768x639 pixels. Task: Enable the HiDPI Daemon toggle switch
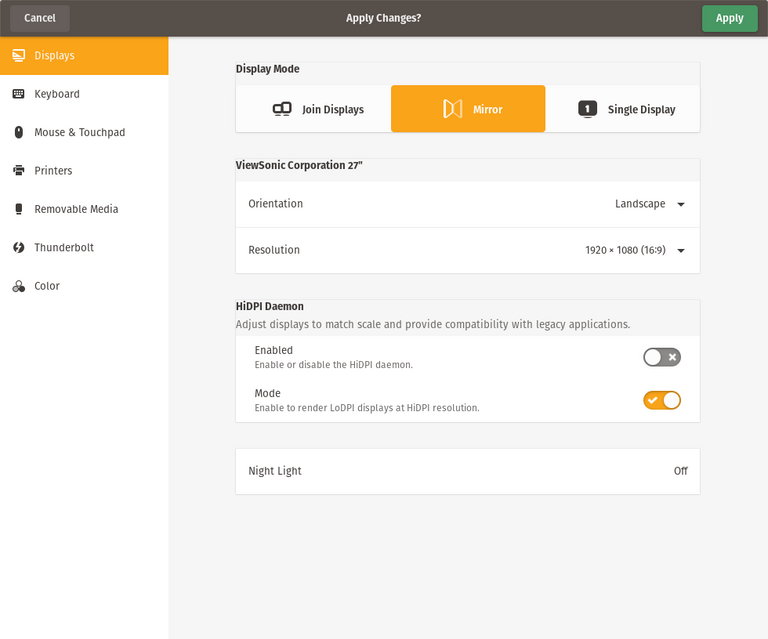pyautogui.click(x=661, y=357)
